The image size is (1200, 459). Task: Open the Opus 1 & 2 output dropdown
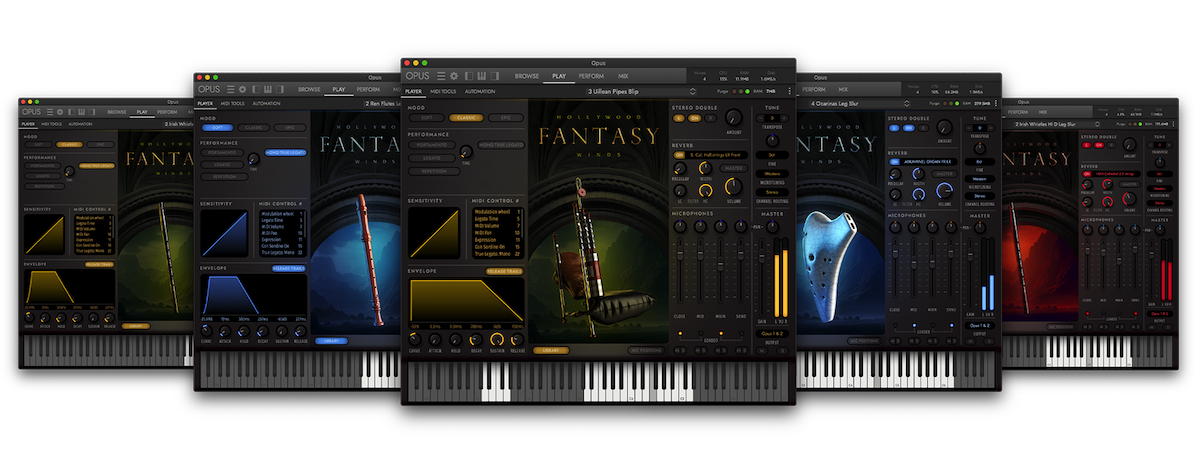click(x=772, y=333)
